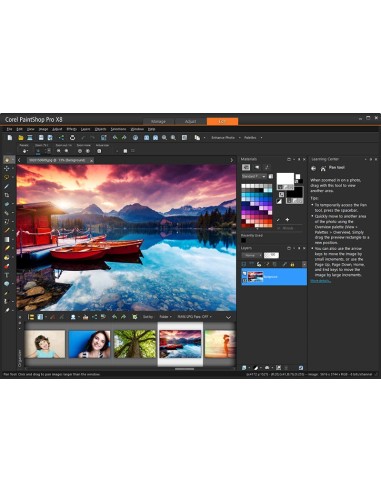This screenshot has height=492, width=381.
Task: Open the layer blend mode dropdown
Action: [252, 255]
